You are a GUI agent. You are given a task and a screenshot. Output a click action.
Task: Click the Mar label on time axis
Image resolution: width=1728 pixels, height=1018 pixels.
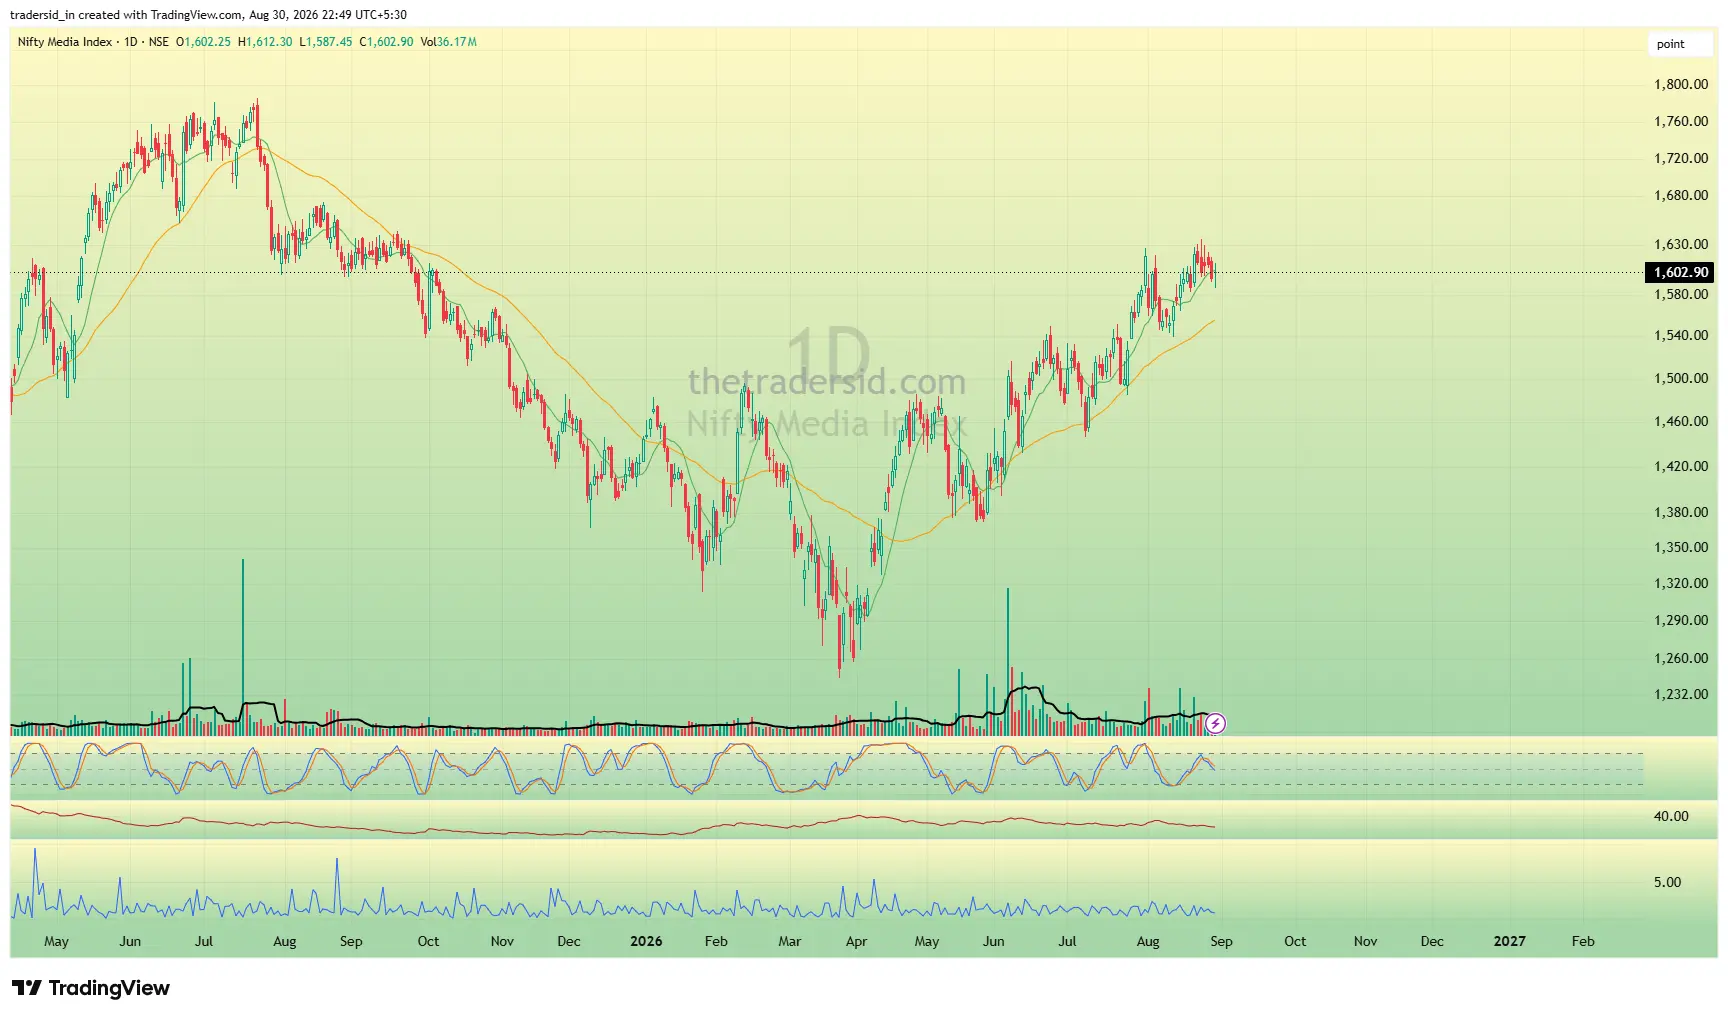790,941
